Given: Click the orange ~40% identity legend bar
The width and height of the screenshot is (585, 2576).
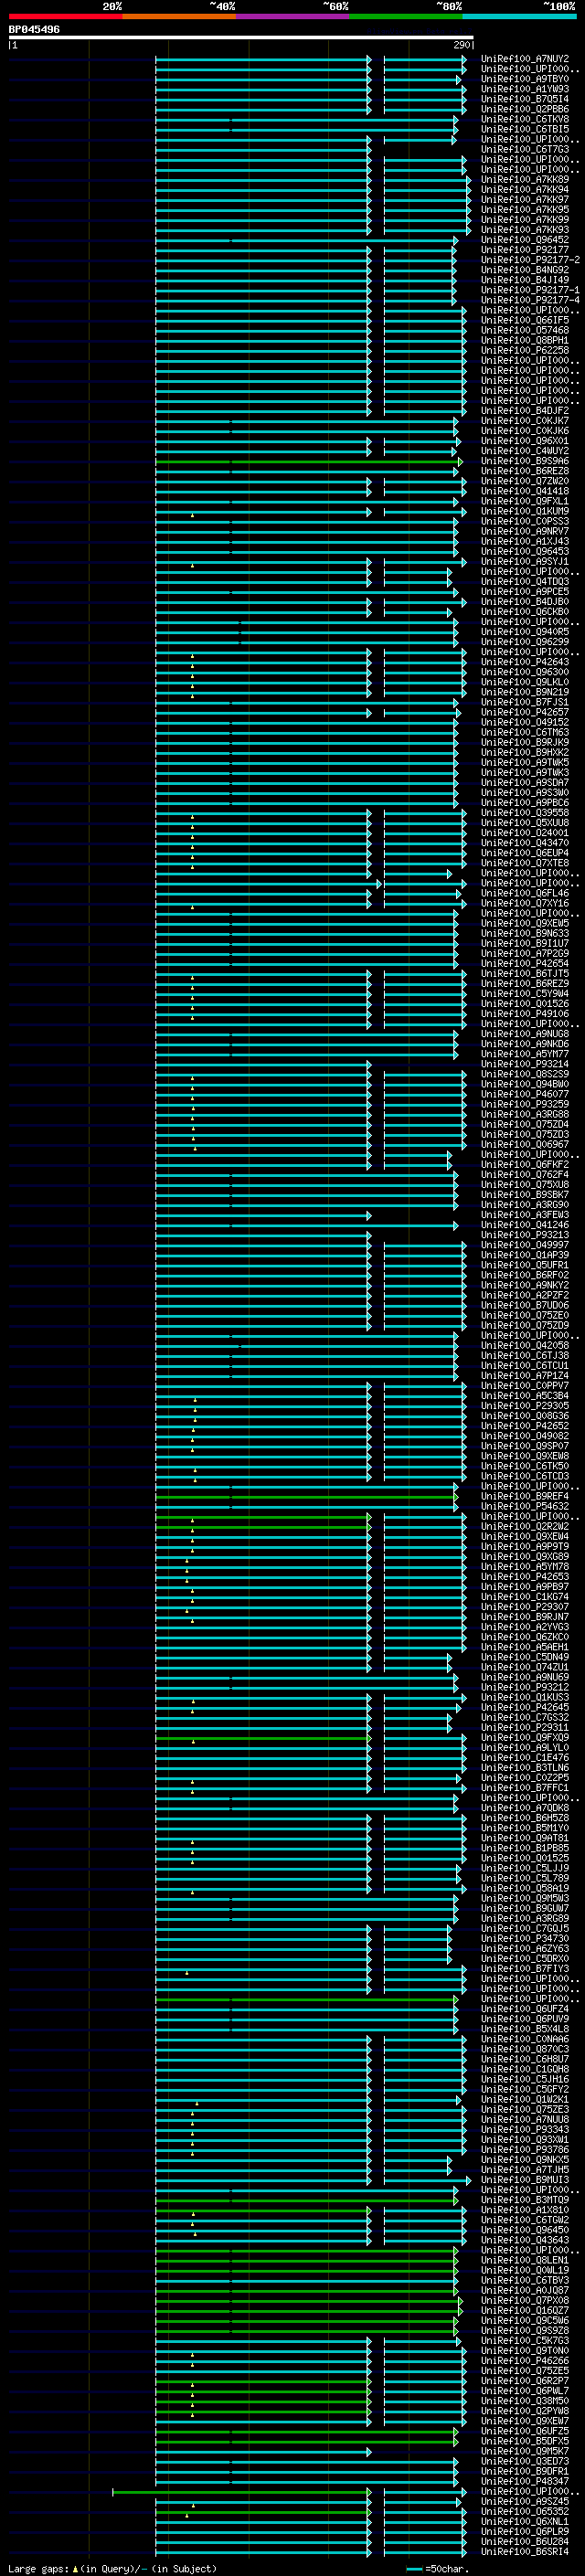Looking at the screenshot, I should [179, 16].
